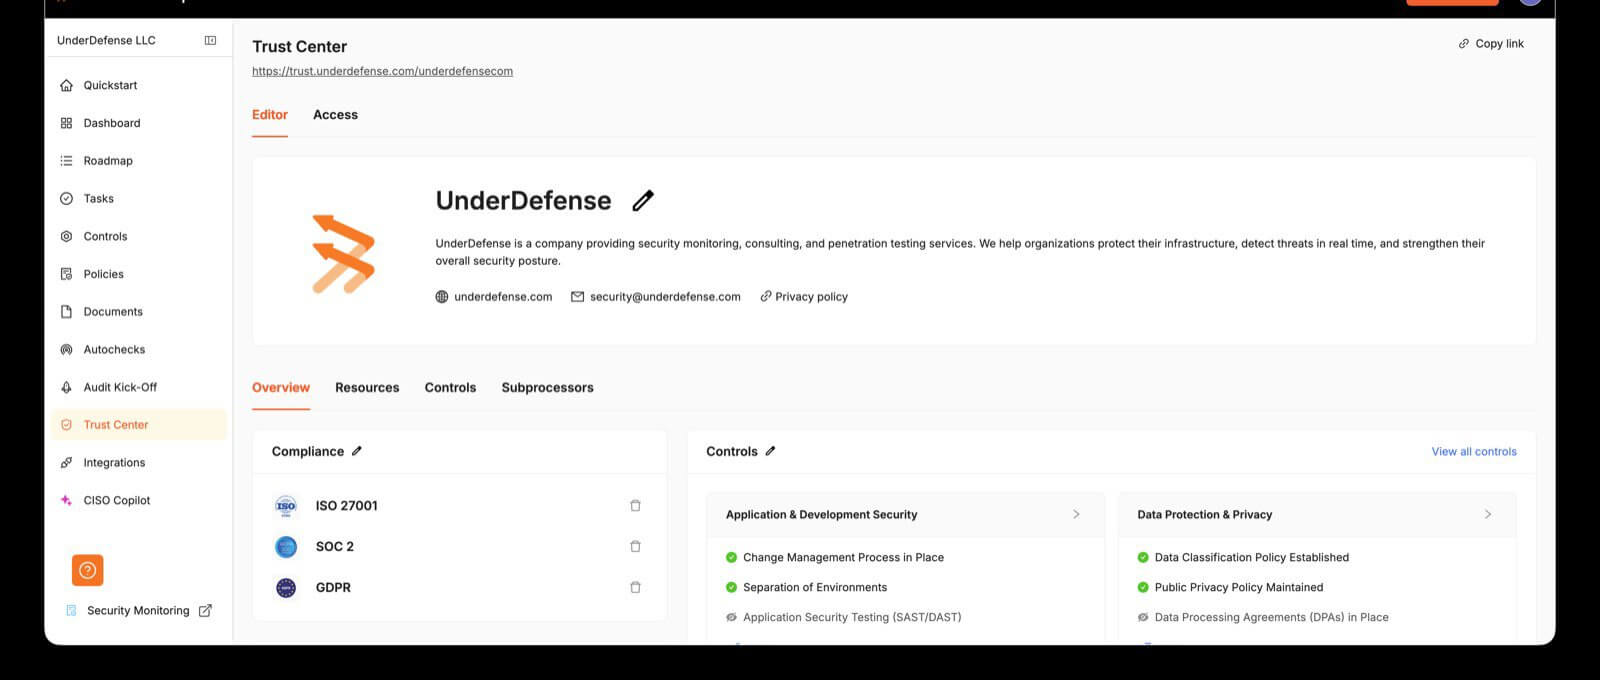Open the Privacy policy link
This screenshot has height=680, width=1600.
point(804,297)
